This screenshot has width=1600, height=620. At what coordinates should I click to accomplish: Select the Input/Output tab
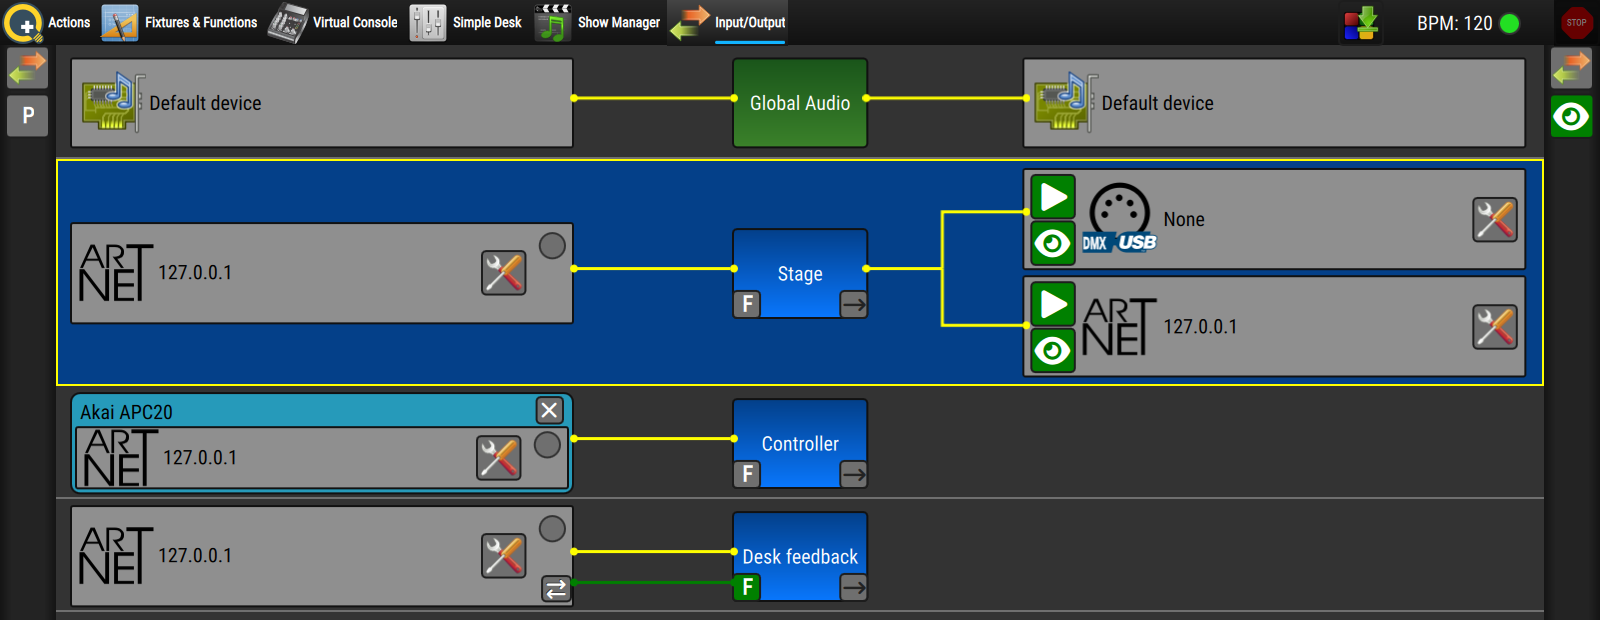(x=728, y=22)
